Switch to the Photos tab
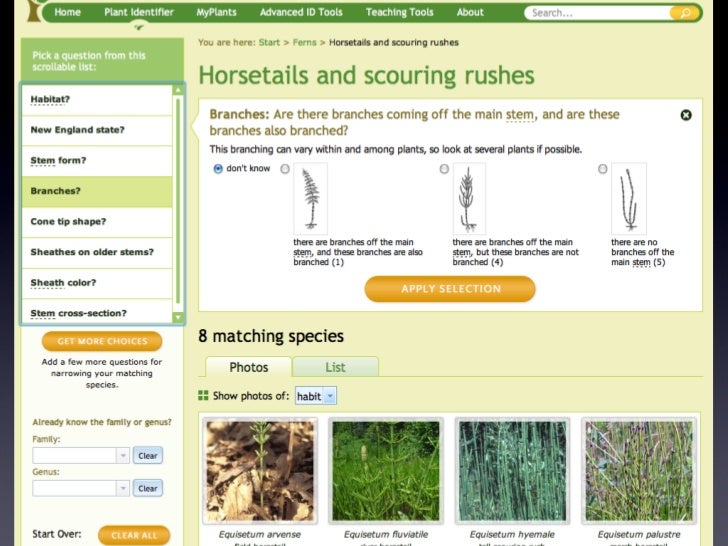The height and width of the screenshot is (546, 728). (248, 367)
